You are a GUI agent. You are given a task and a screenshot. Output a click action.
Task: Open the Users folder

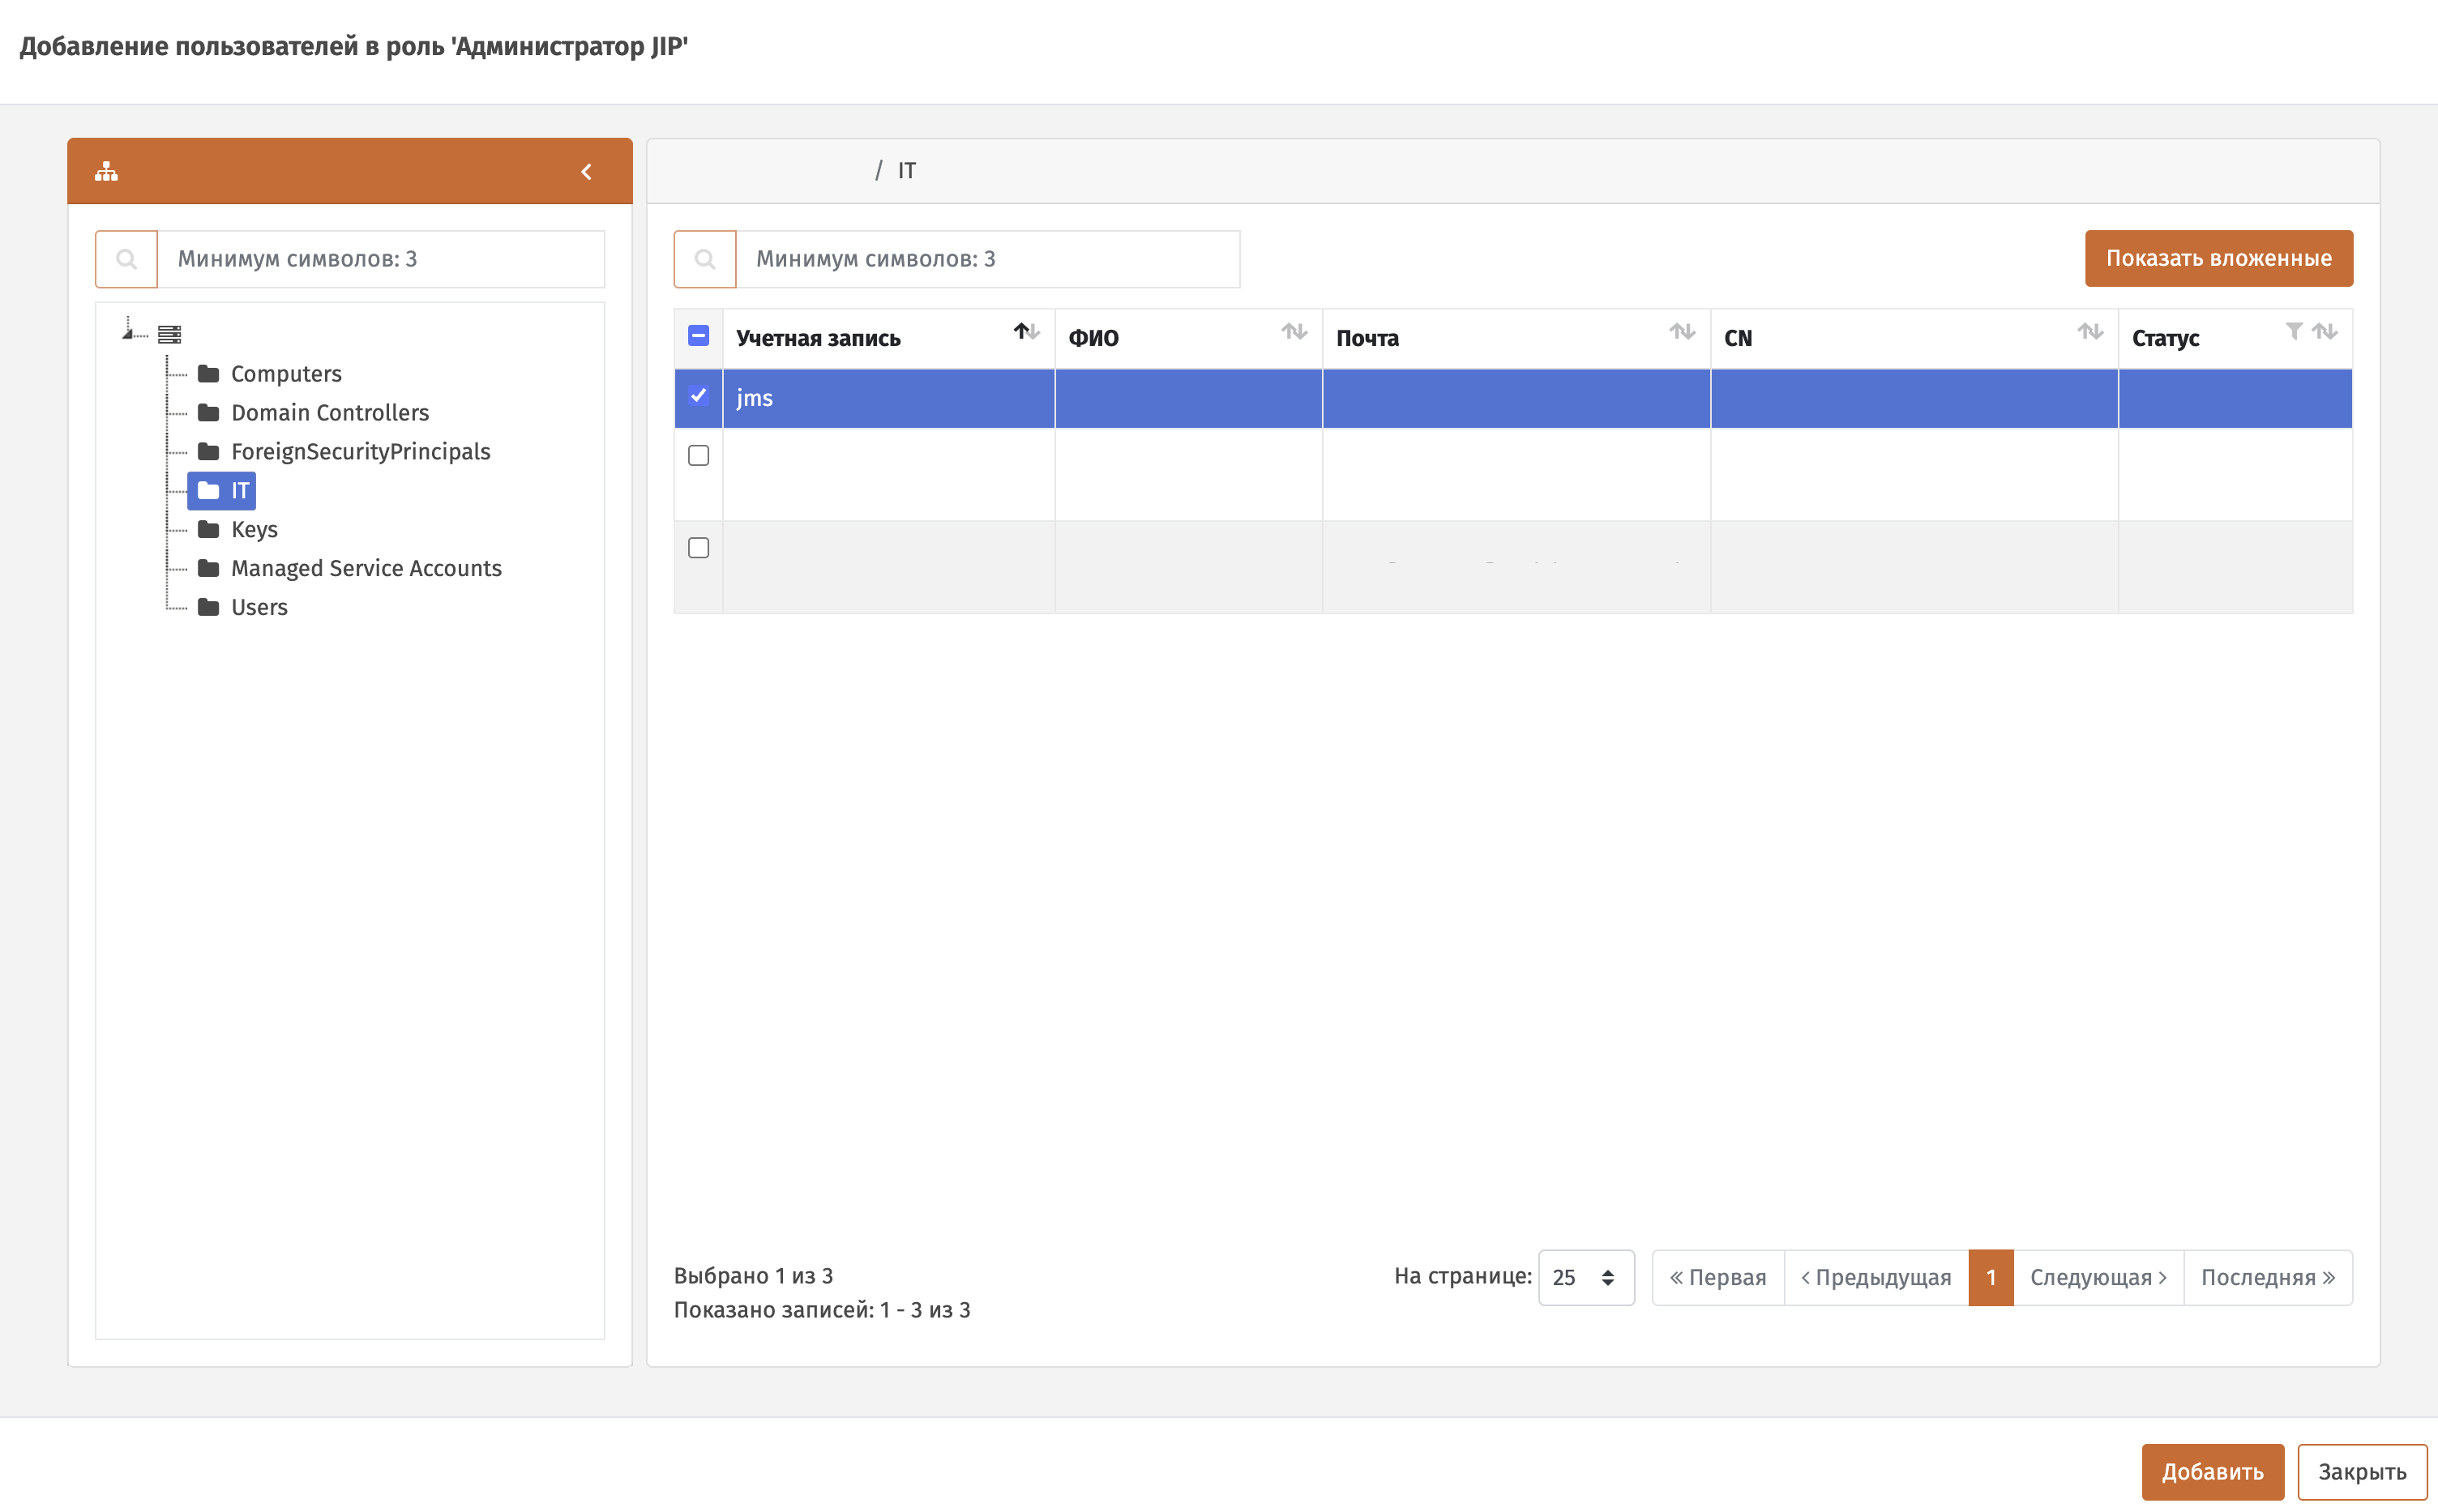259,608
